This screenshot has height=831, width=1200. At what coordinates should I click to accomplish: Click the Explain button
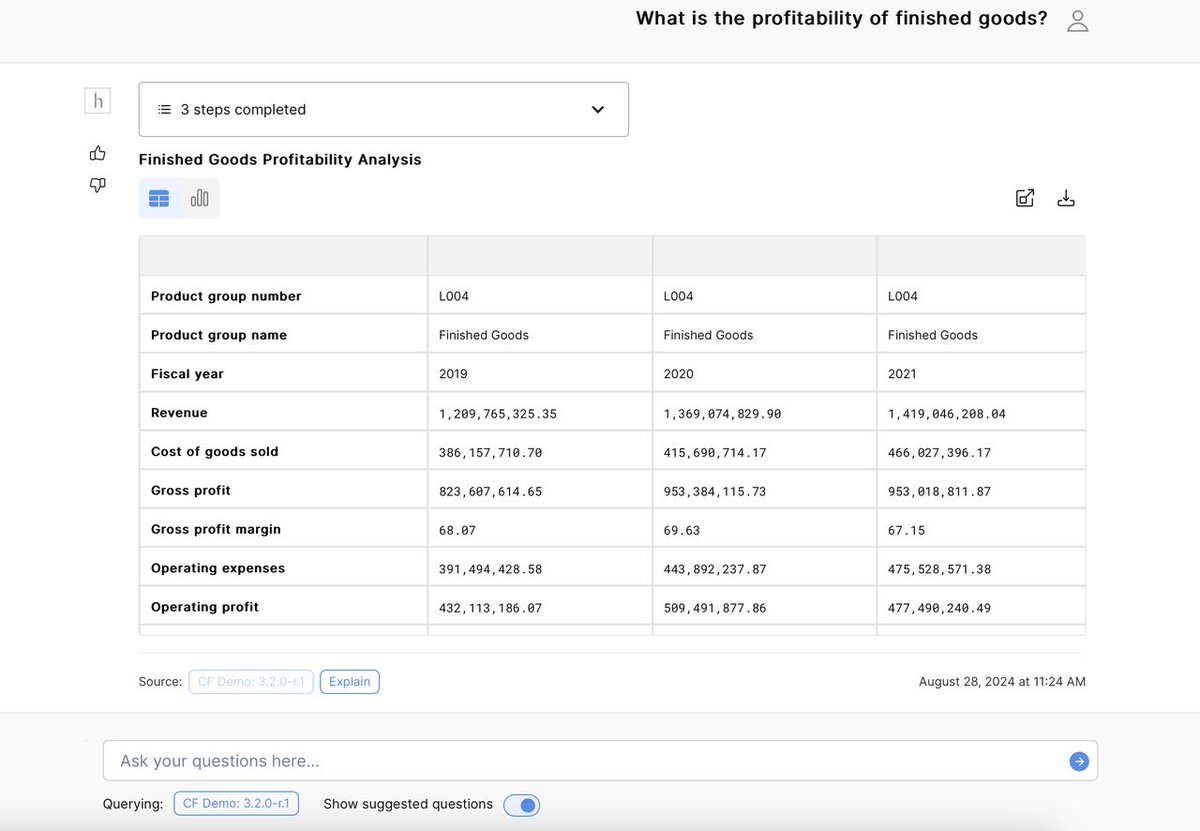[350, 682]
